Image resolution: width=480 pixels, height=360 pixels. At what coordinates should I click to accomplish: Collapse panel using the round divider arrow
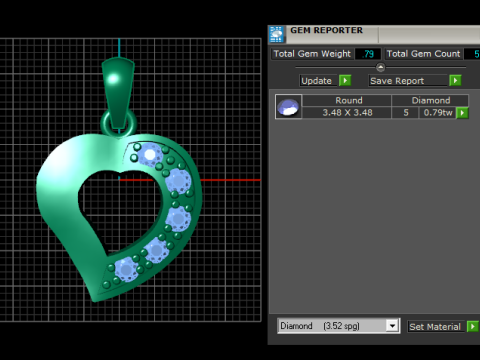click(x=380, y=67)
